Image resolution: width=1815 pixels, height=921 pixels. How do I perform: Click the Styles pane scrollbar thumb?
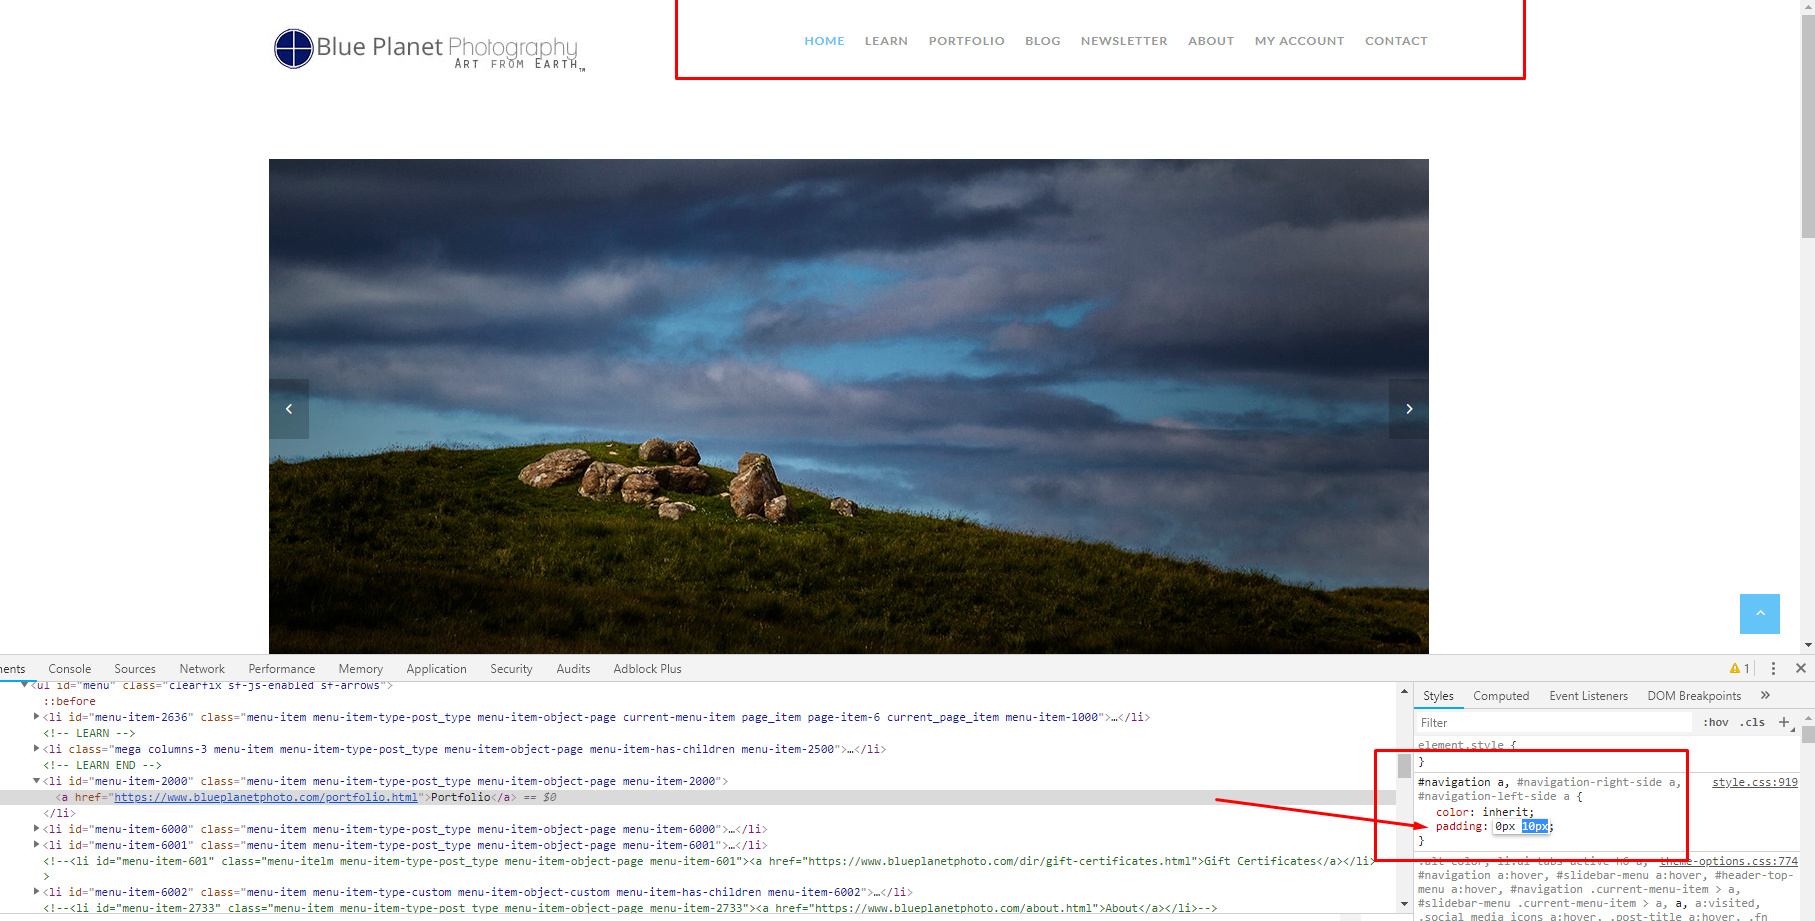(x=1808, y=734)
